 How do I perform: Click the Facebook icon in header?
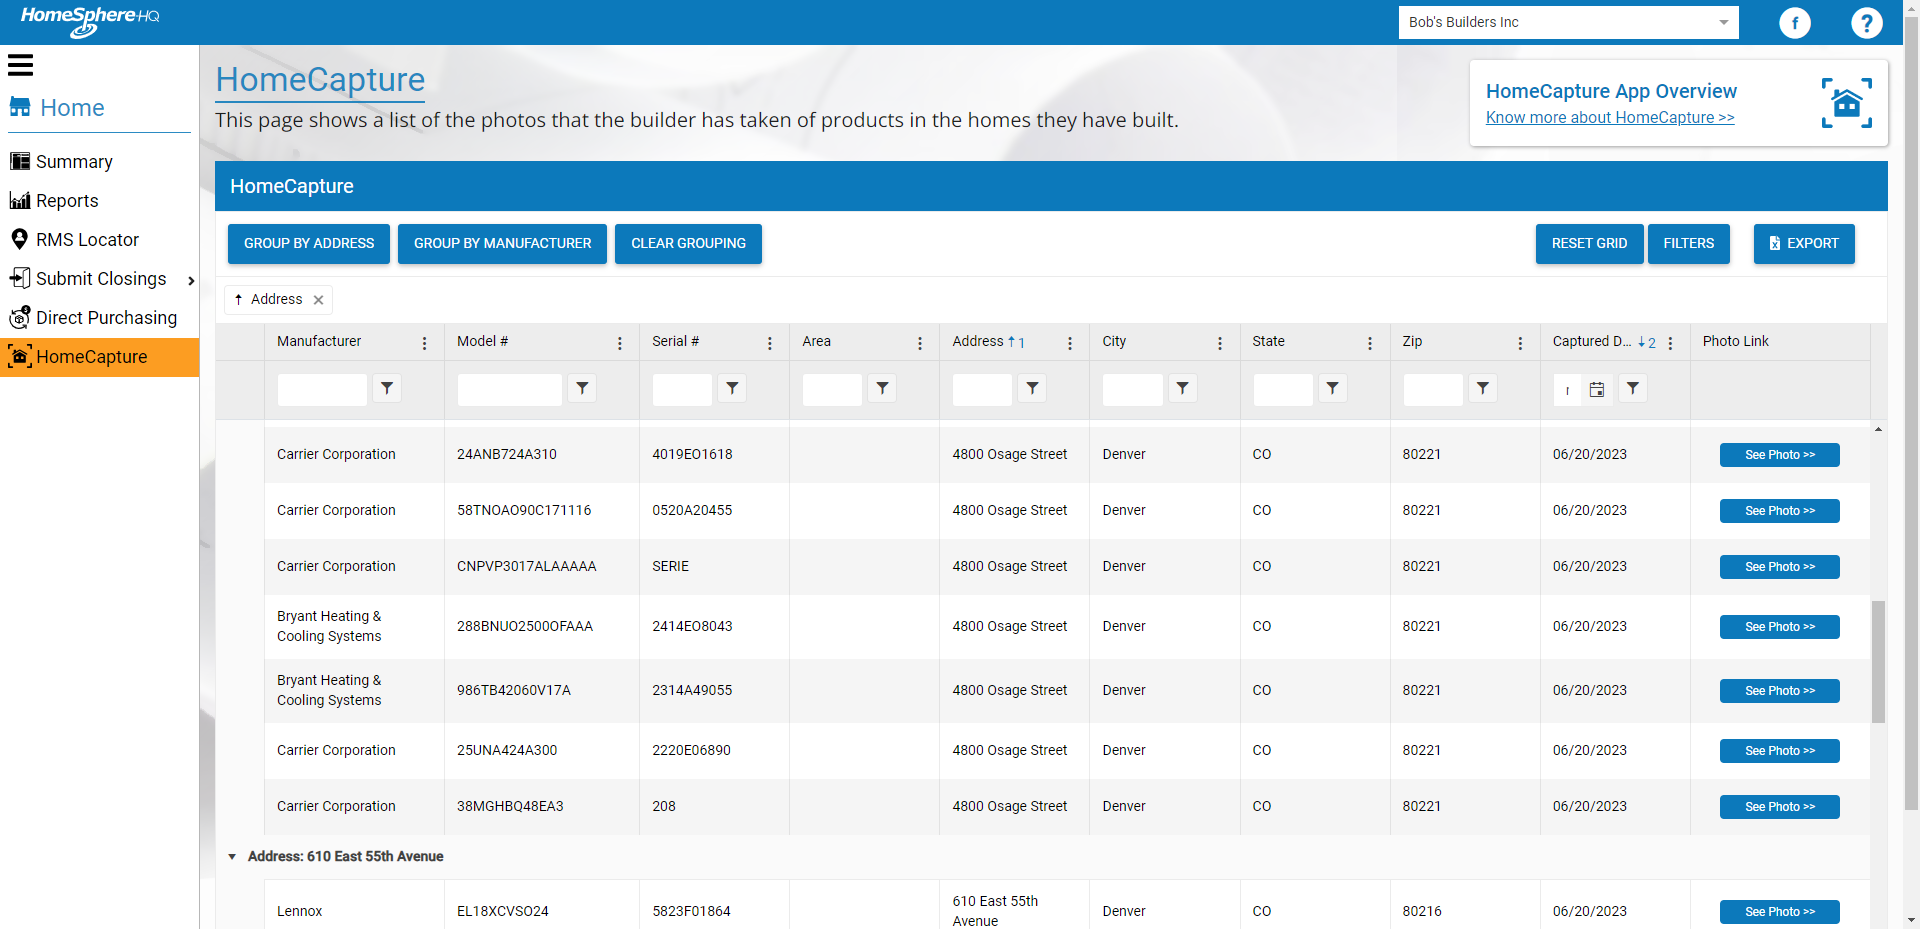pos(1795,23)
